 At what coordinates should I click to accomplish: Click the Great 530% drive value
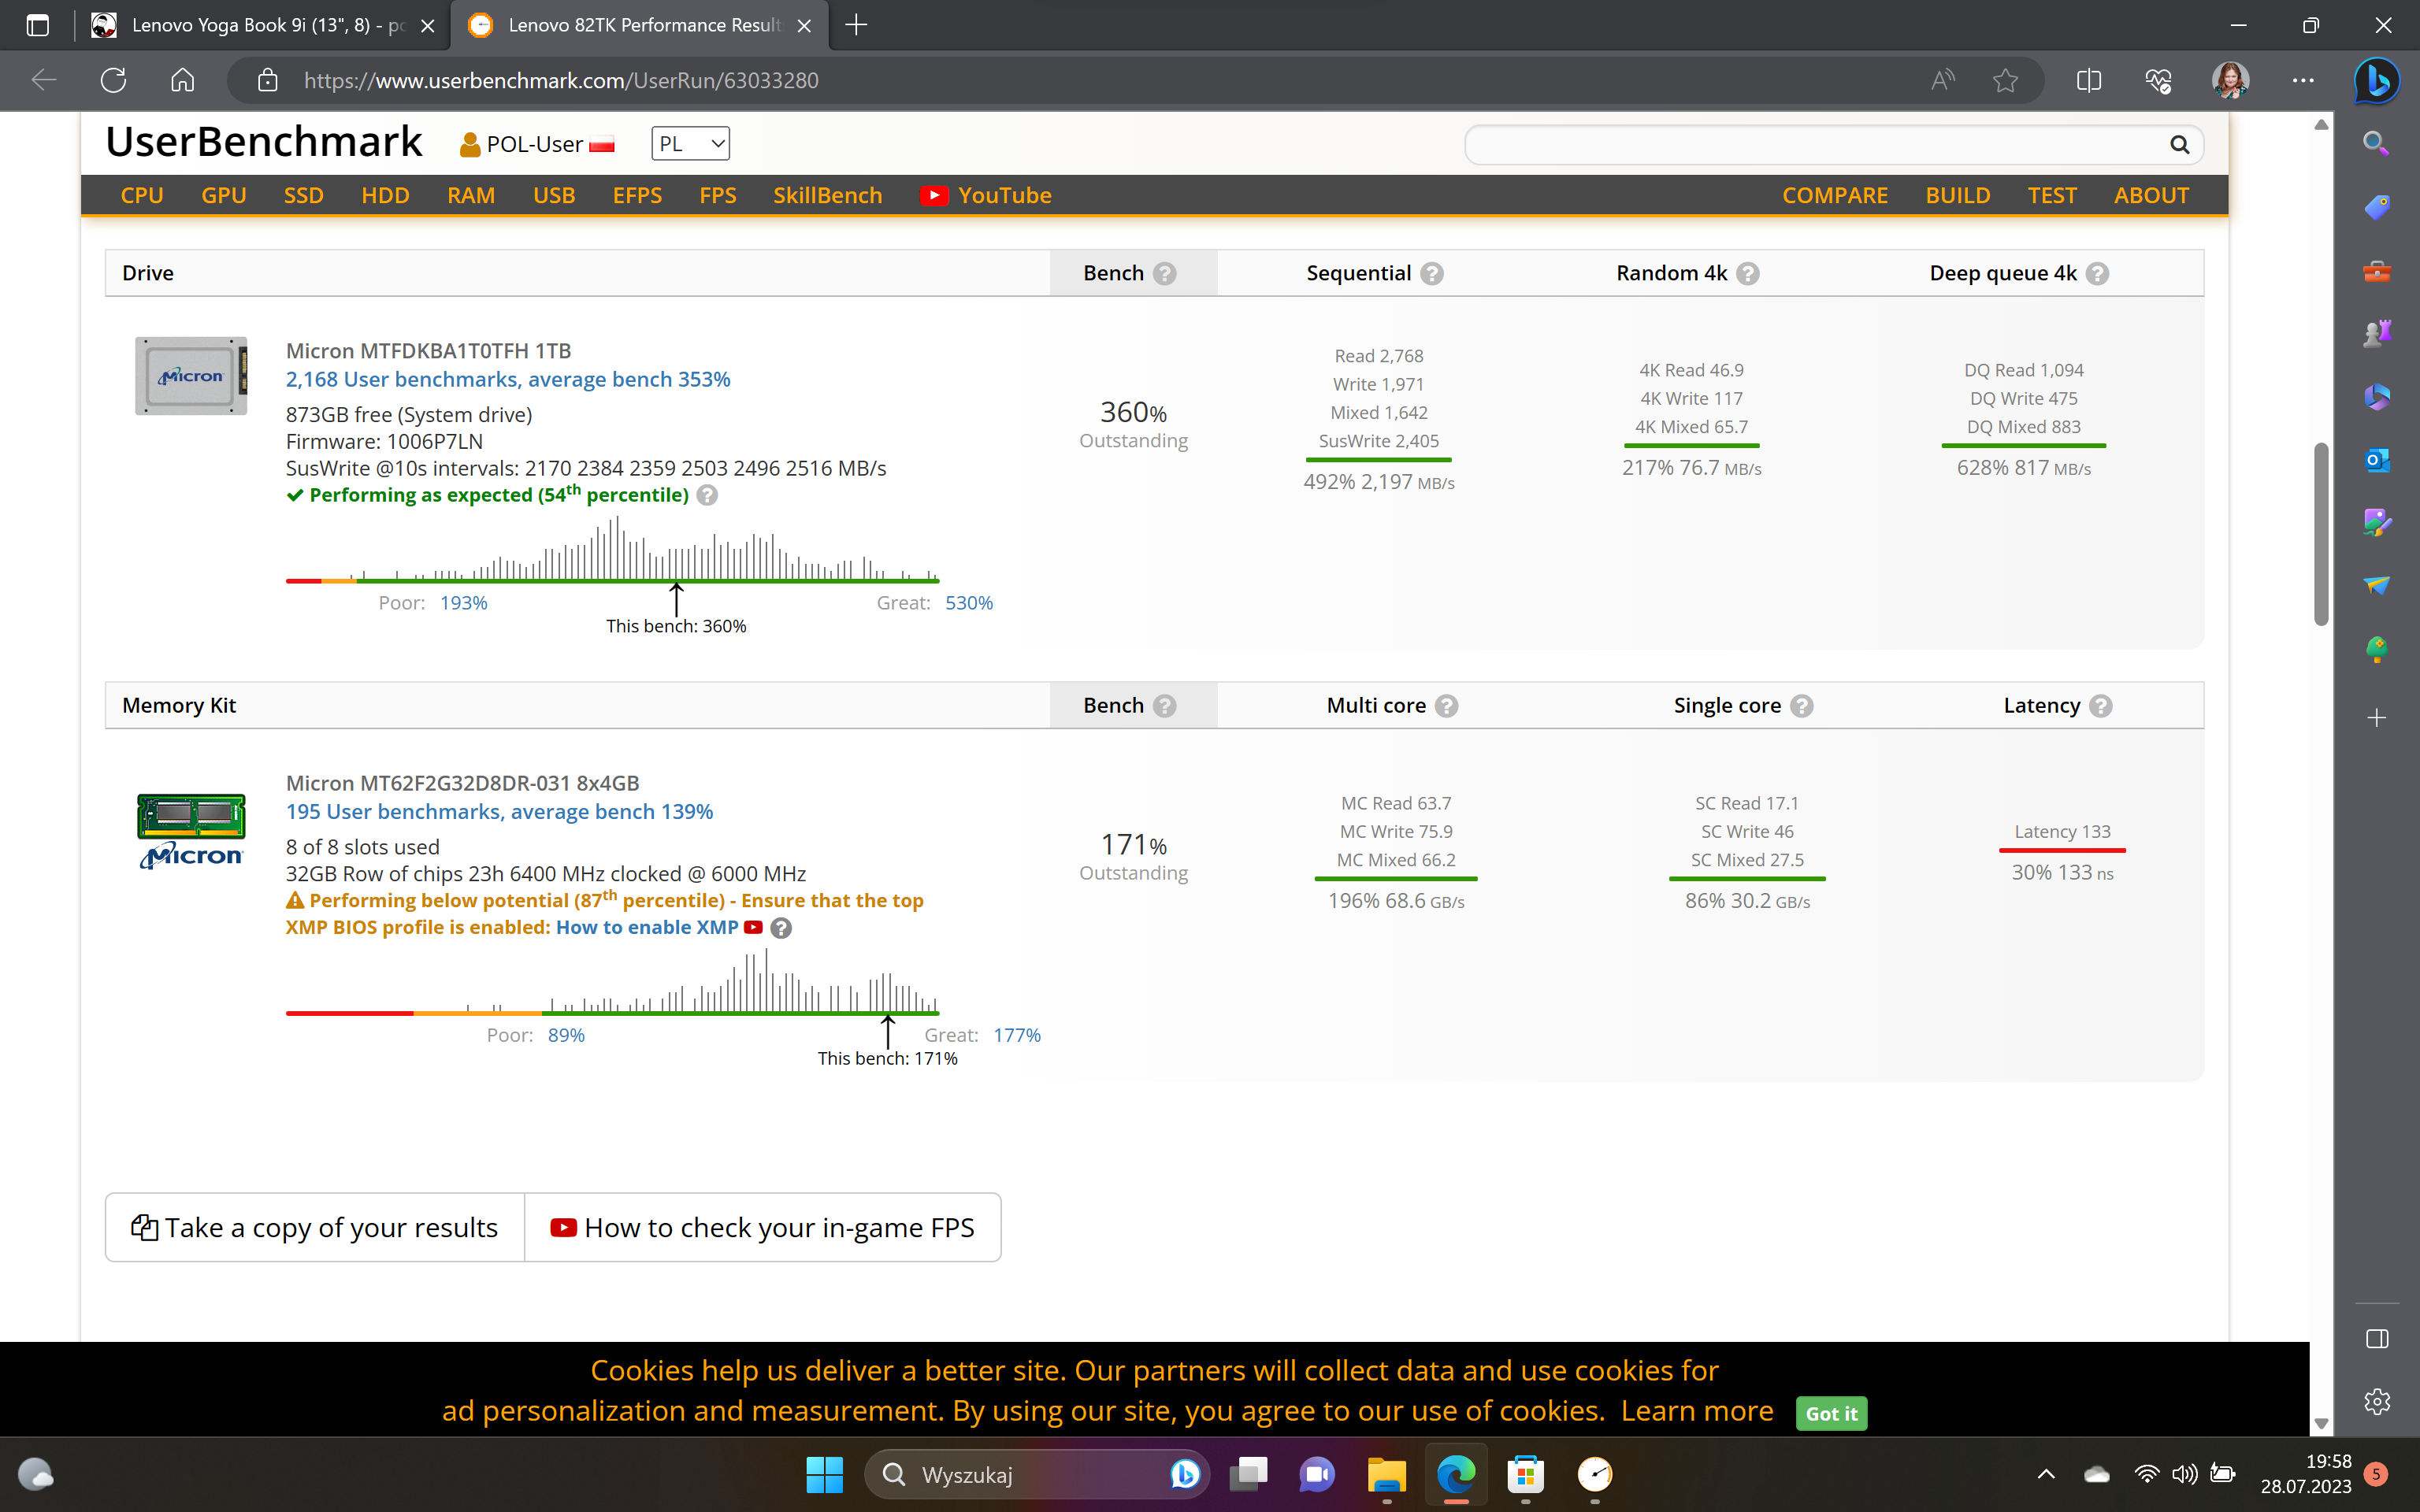969,603
